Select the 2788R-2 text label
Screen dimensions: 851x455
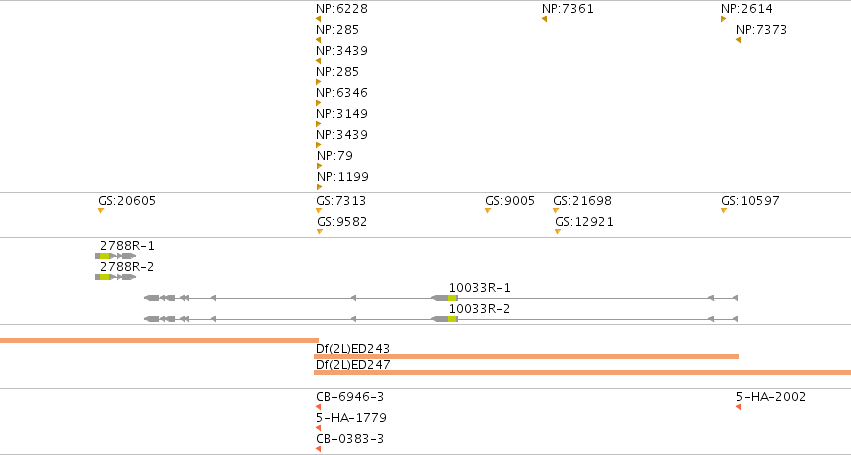click(127, 267)
